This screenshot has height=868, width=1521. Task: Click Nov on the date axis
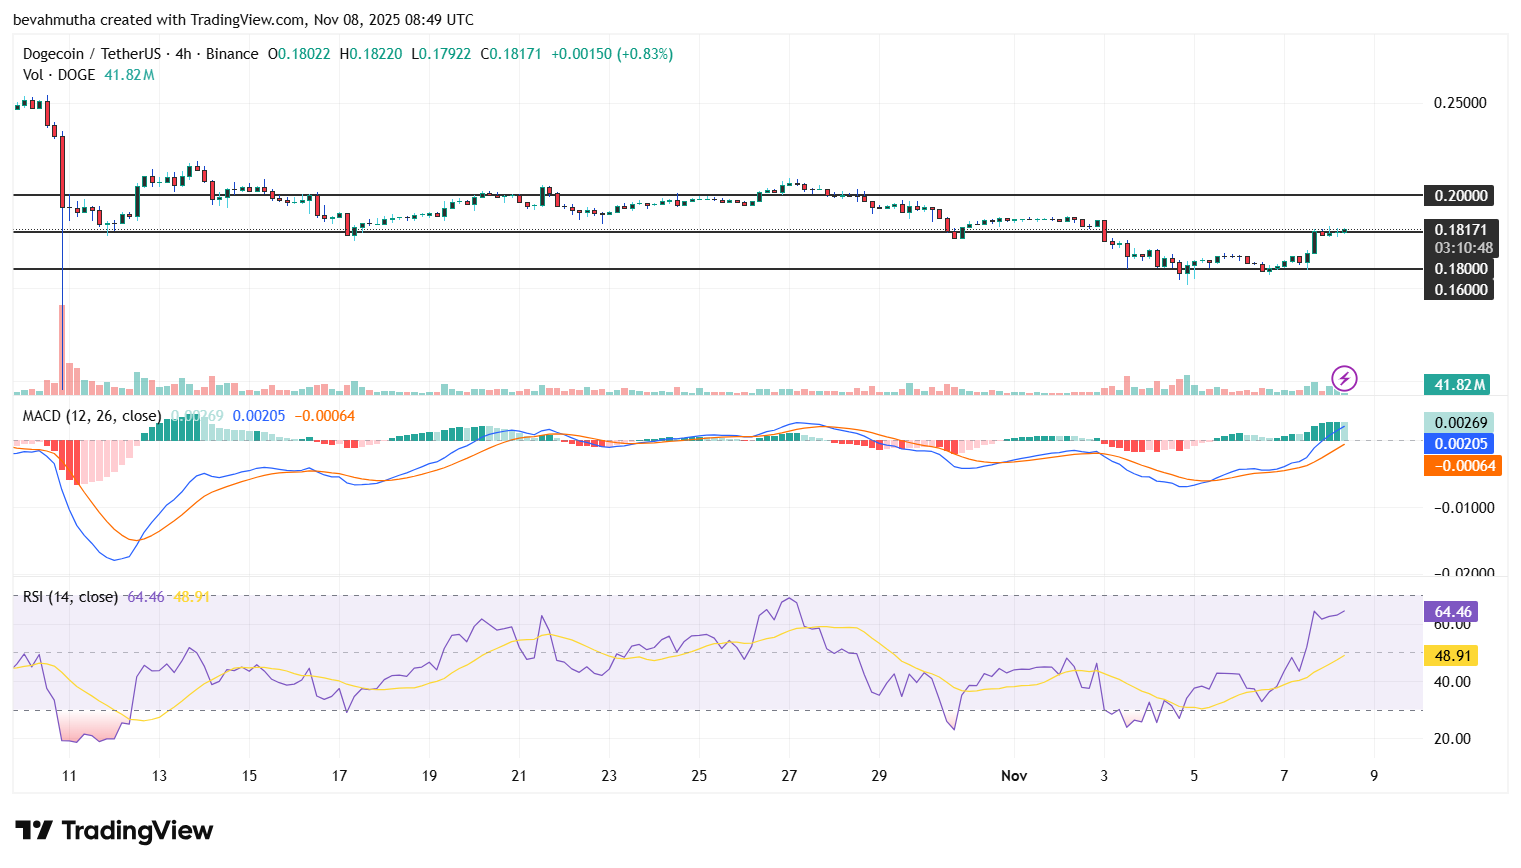pos(1014,775)
